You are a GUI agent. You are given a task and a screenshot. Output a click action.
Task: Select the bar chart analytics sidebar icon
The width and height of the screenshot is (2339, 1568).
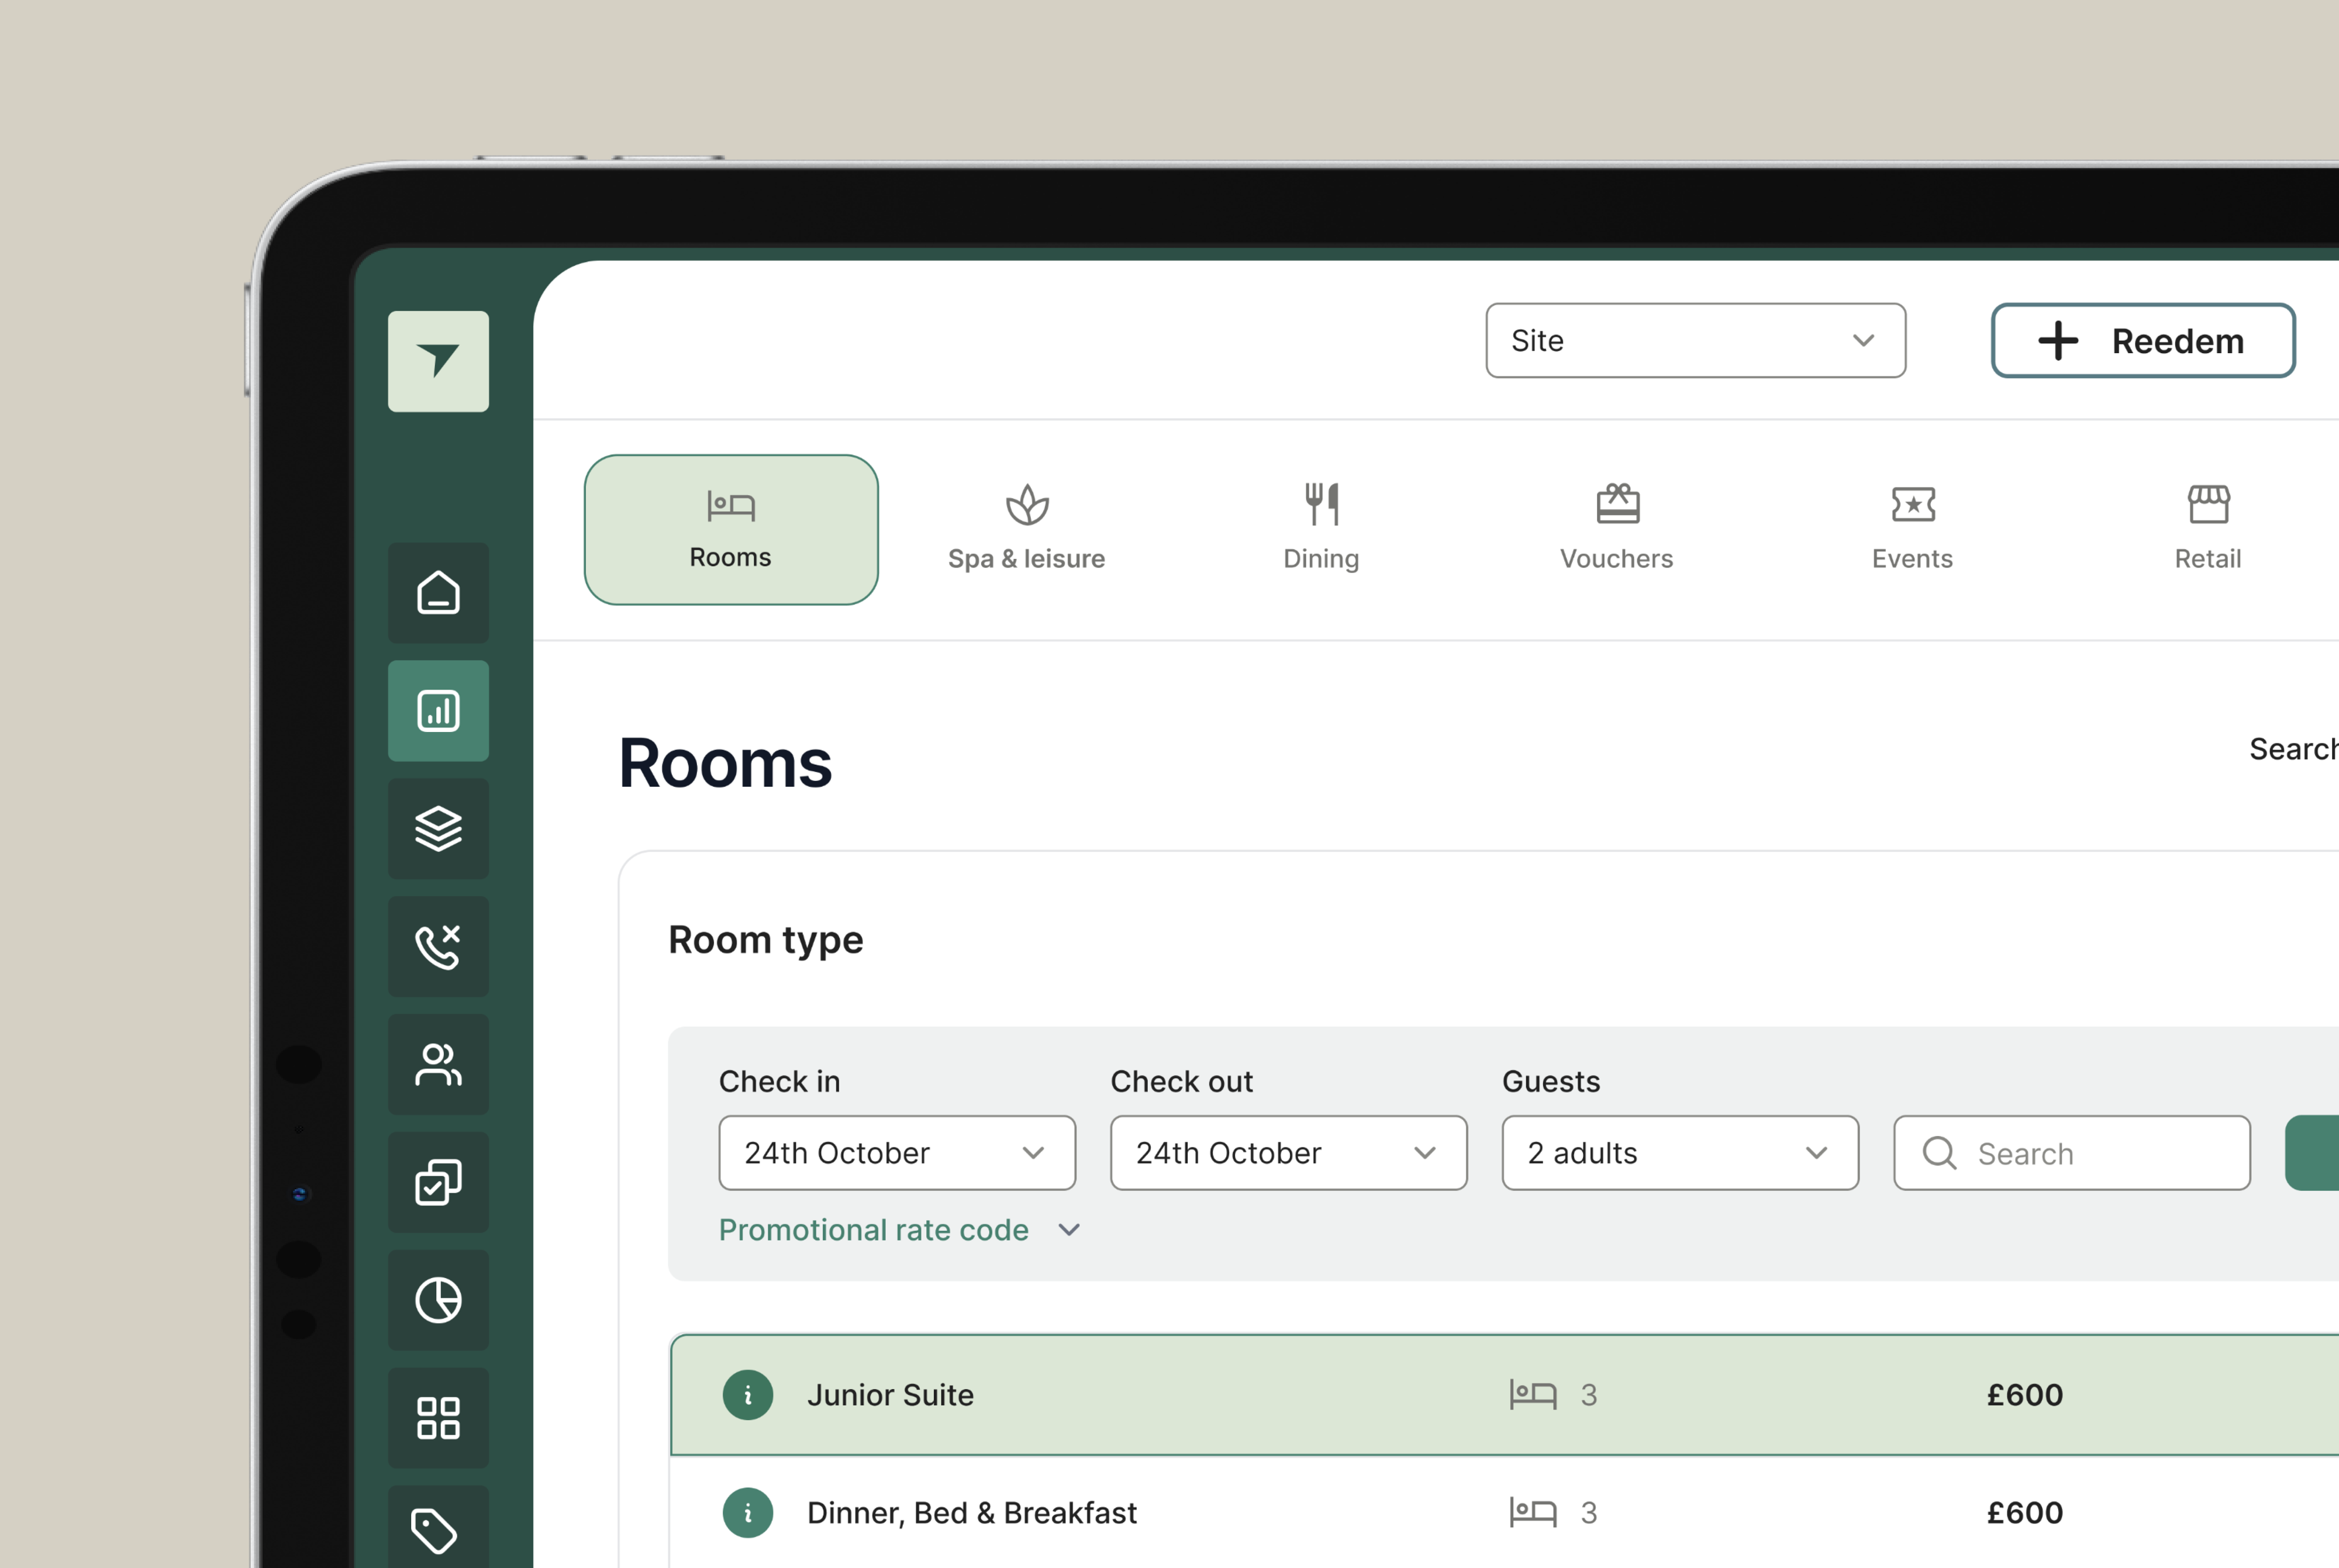point(437,710)
